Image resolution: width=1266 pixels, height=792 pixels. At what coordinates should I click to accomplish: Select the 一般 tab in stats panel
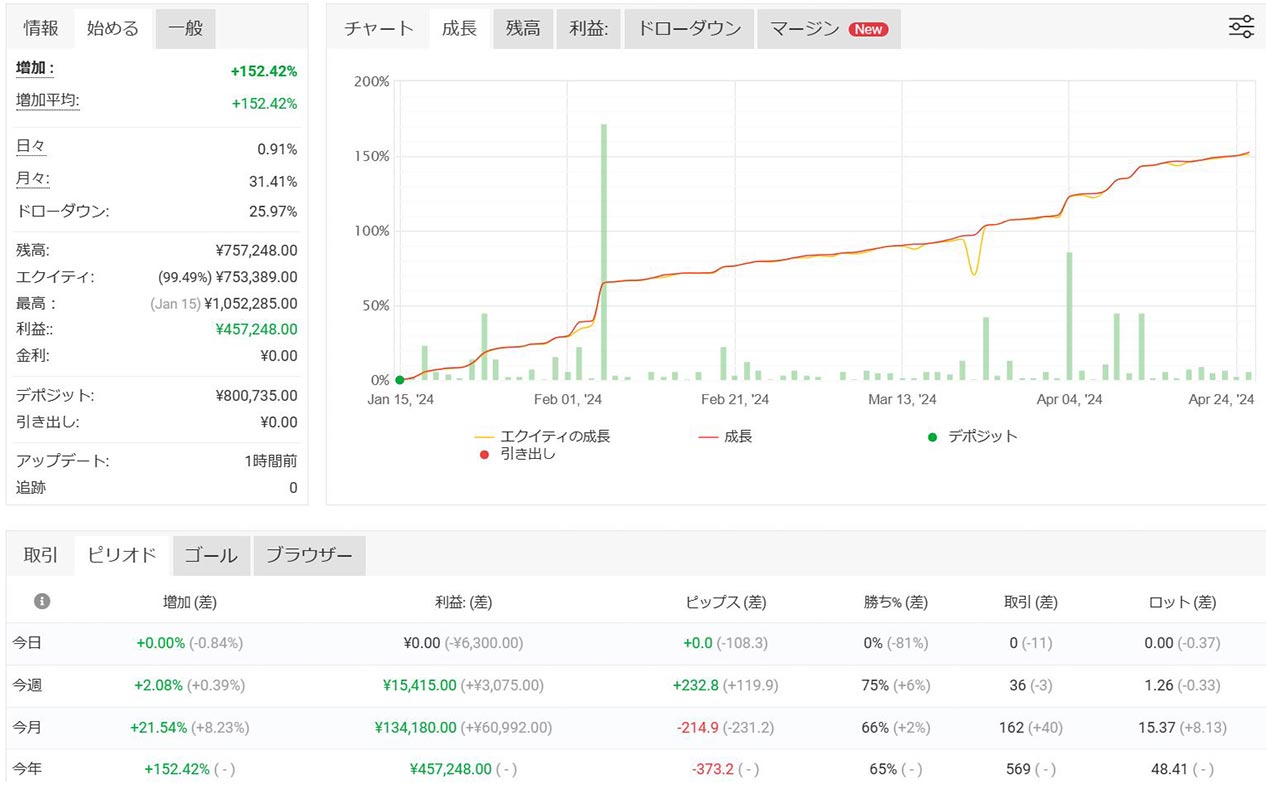tap(185, 29)
